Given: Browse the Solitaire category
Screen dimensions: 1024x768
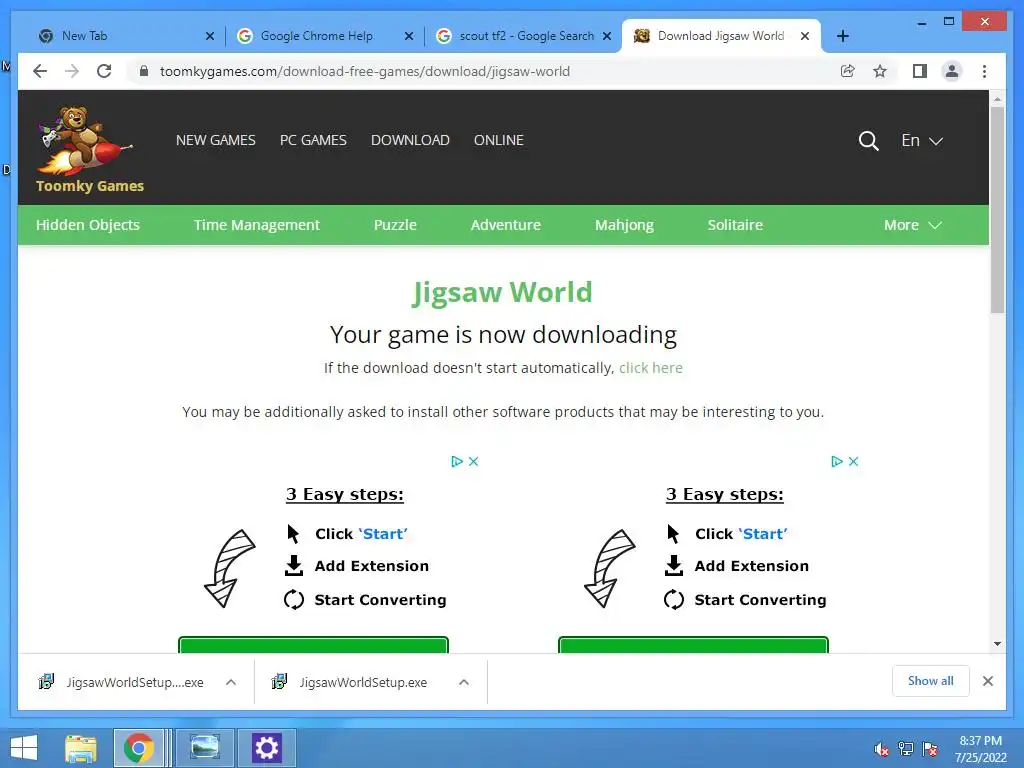Looking at the screenshot, I should click(735, 225).
